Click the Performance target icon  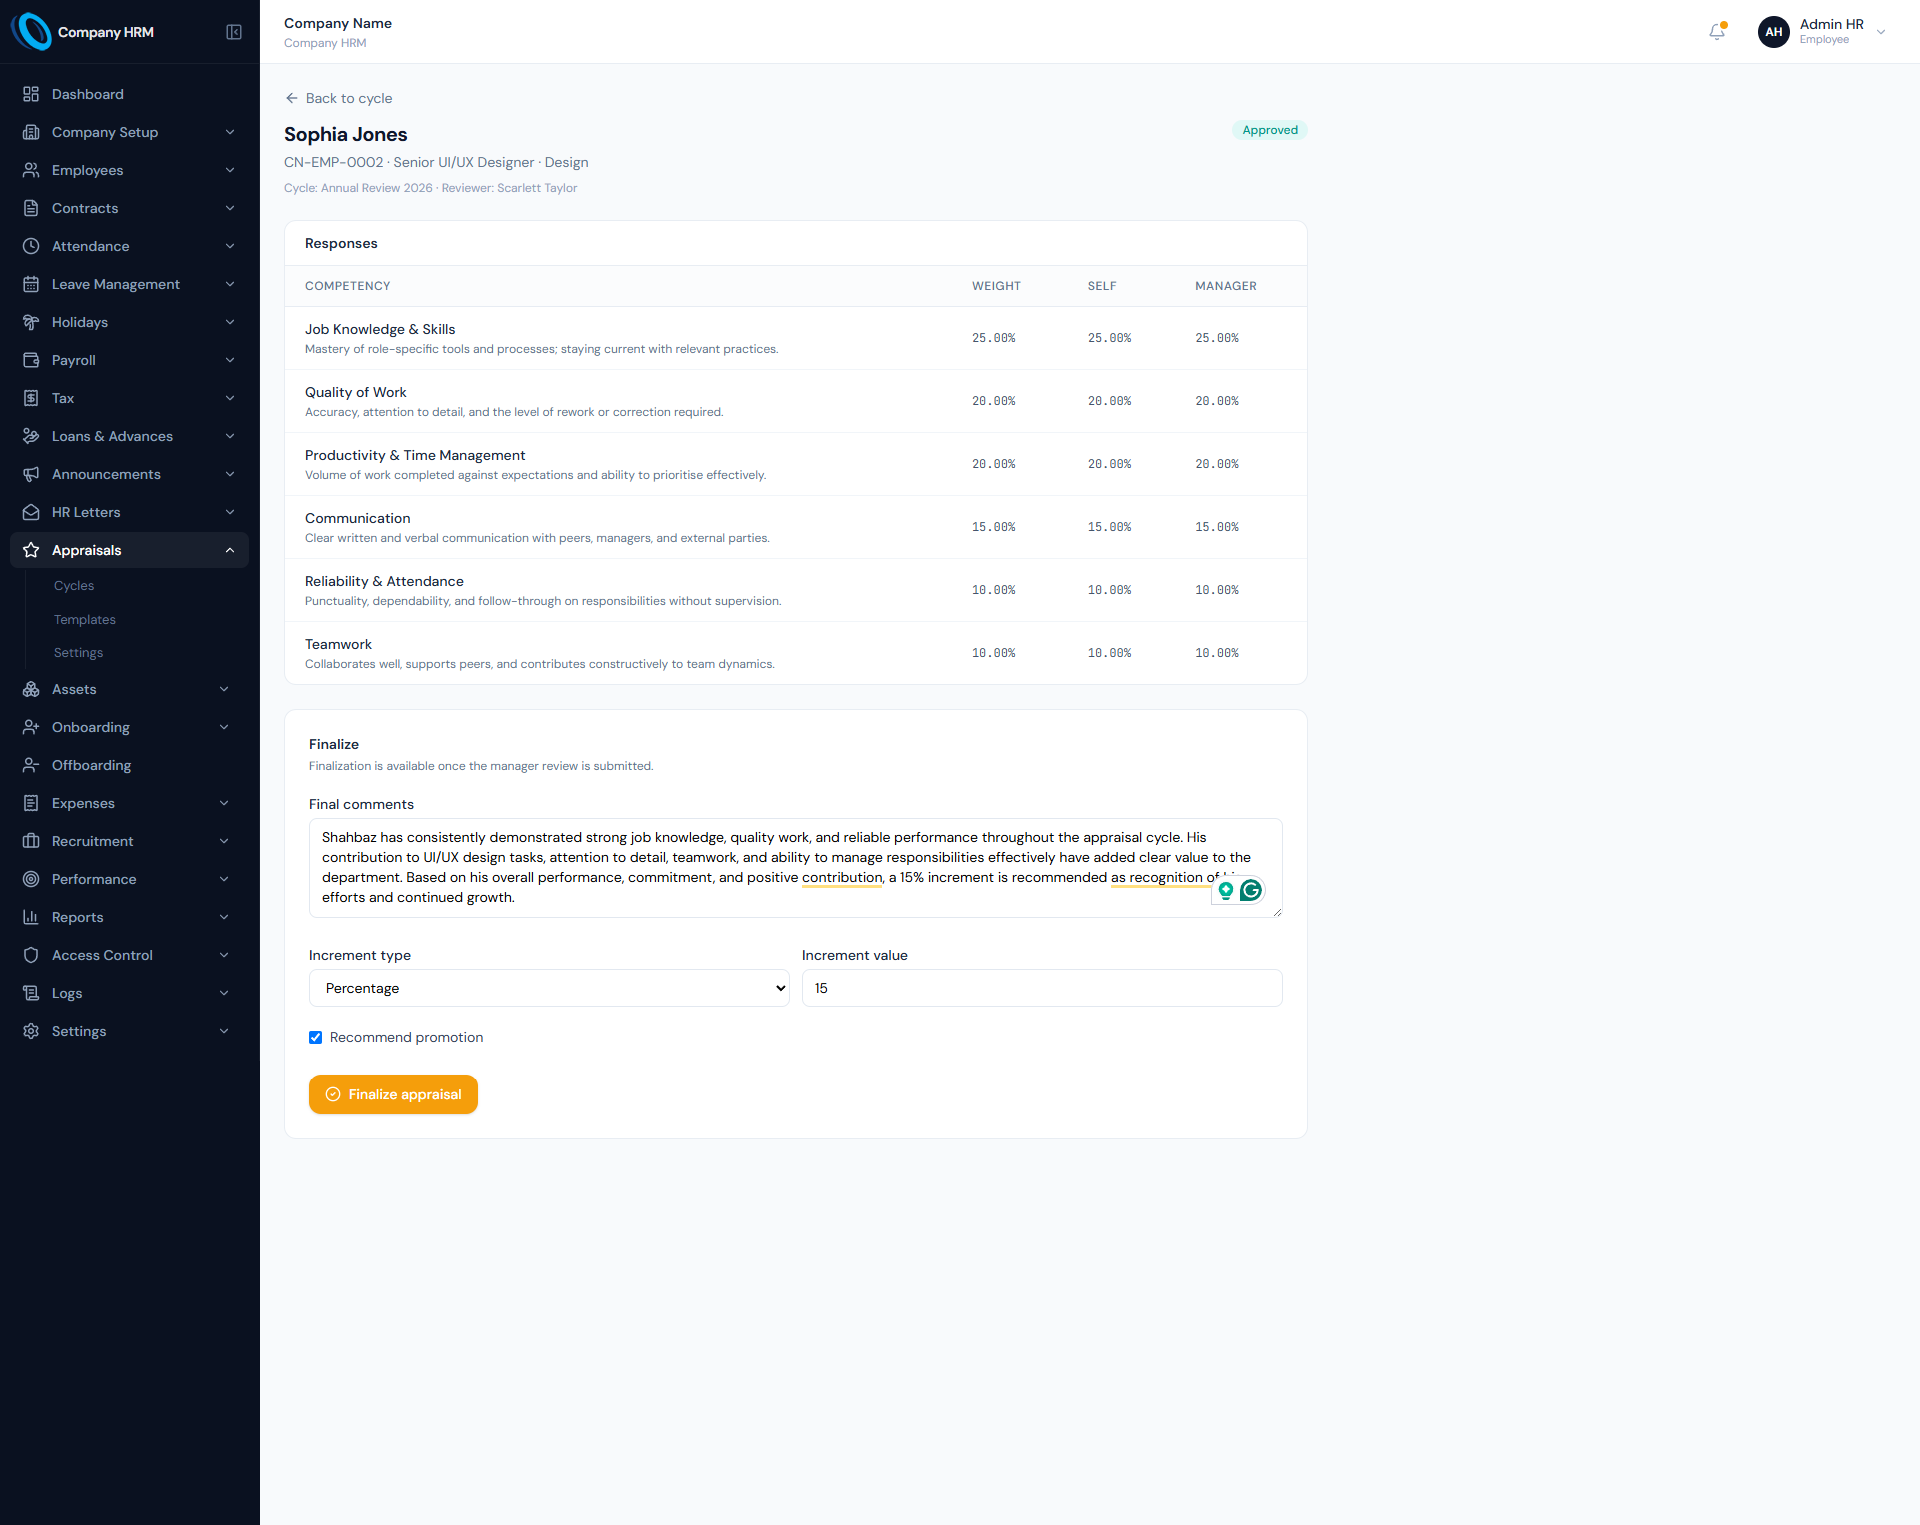pos(31,879)
